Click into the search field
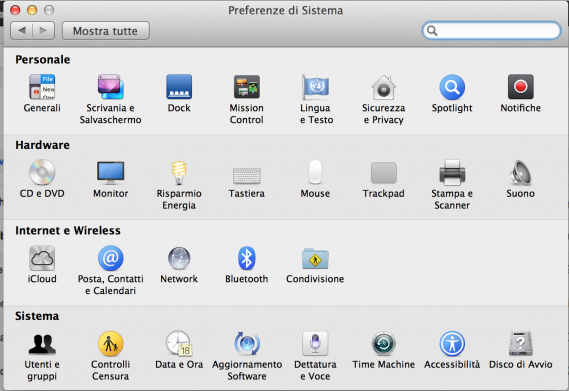The height and width of the screenshot is (391, 569). 492,30
